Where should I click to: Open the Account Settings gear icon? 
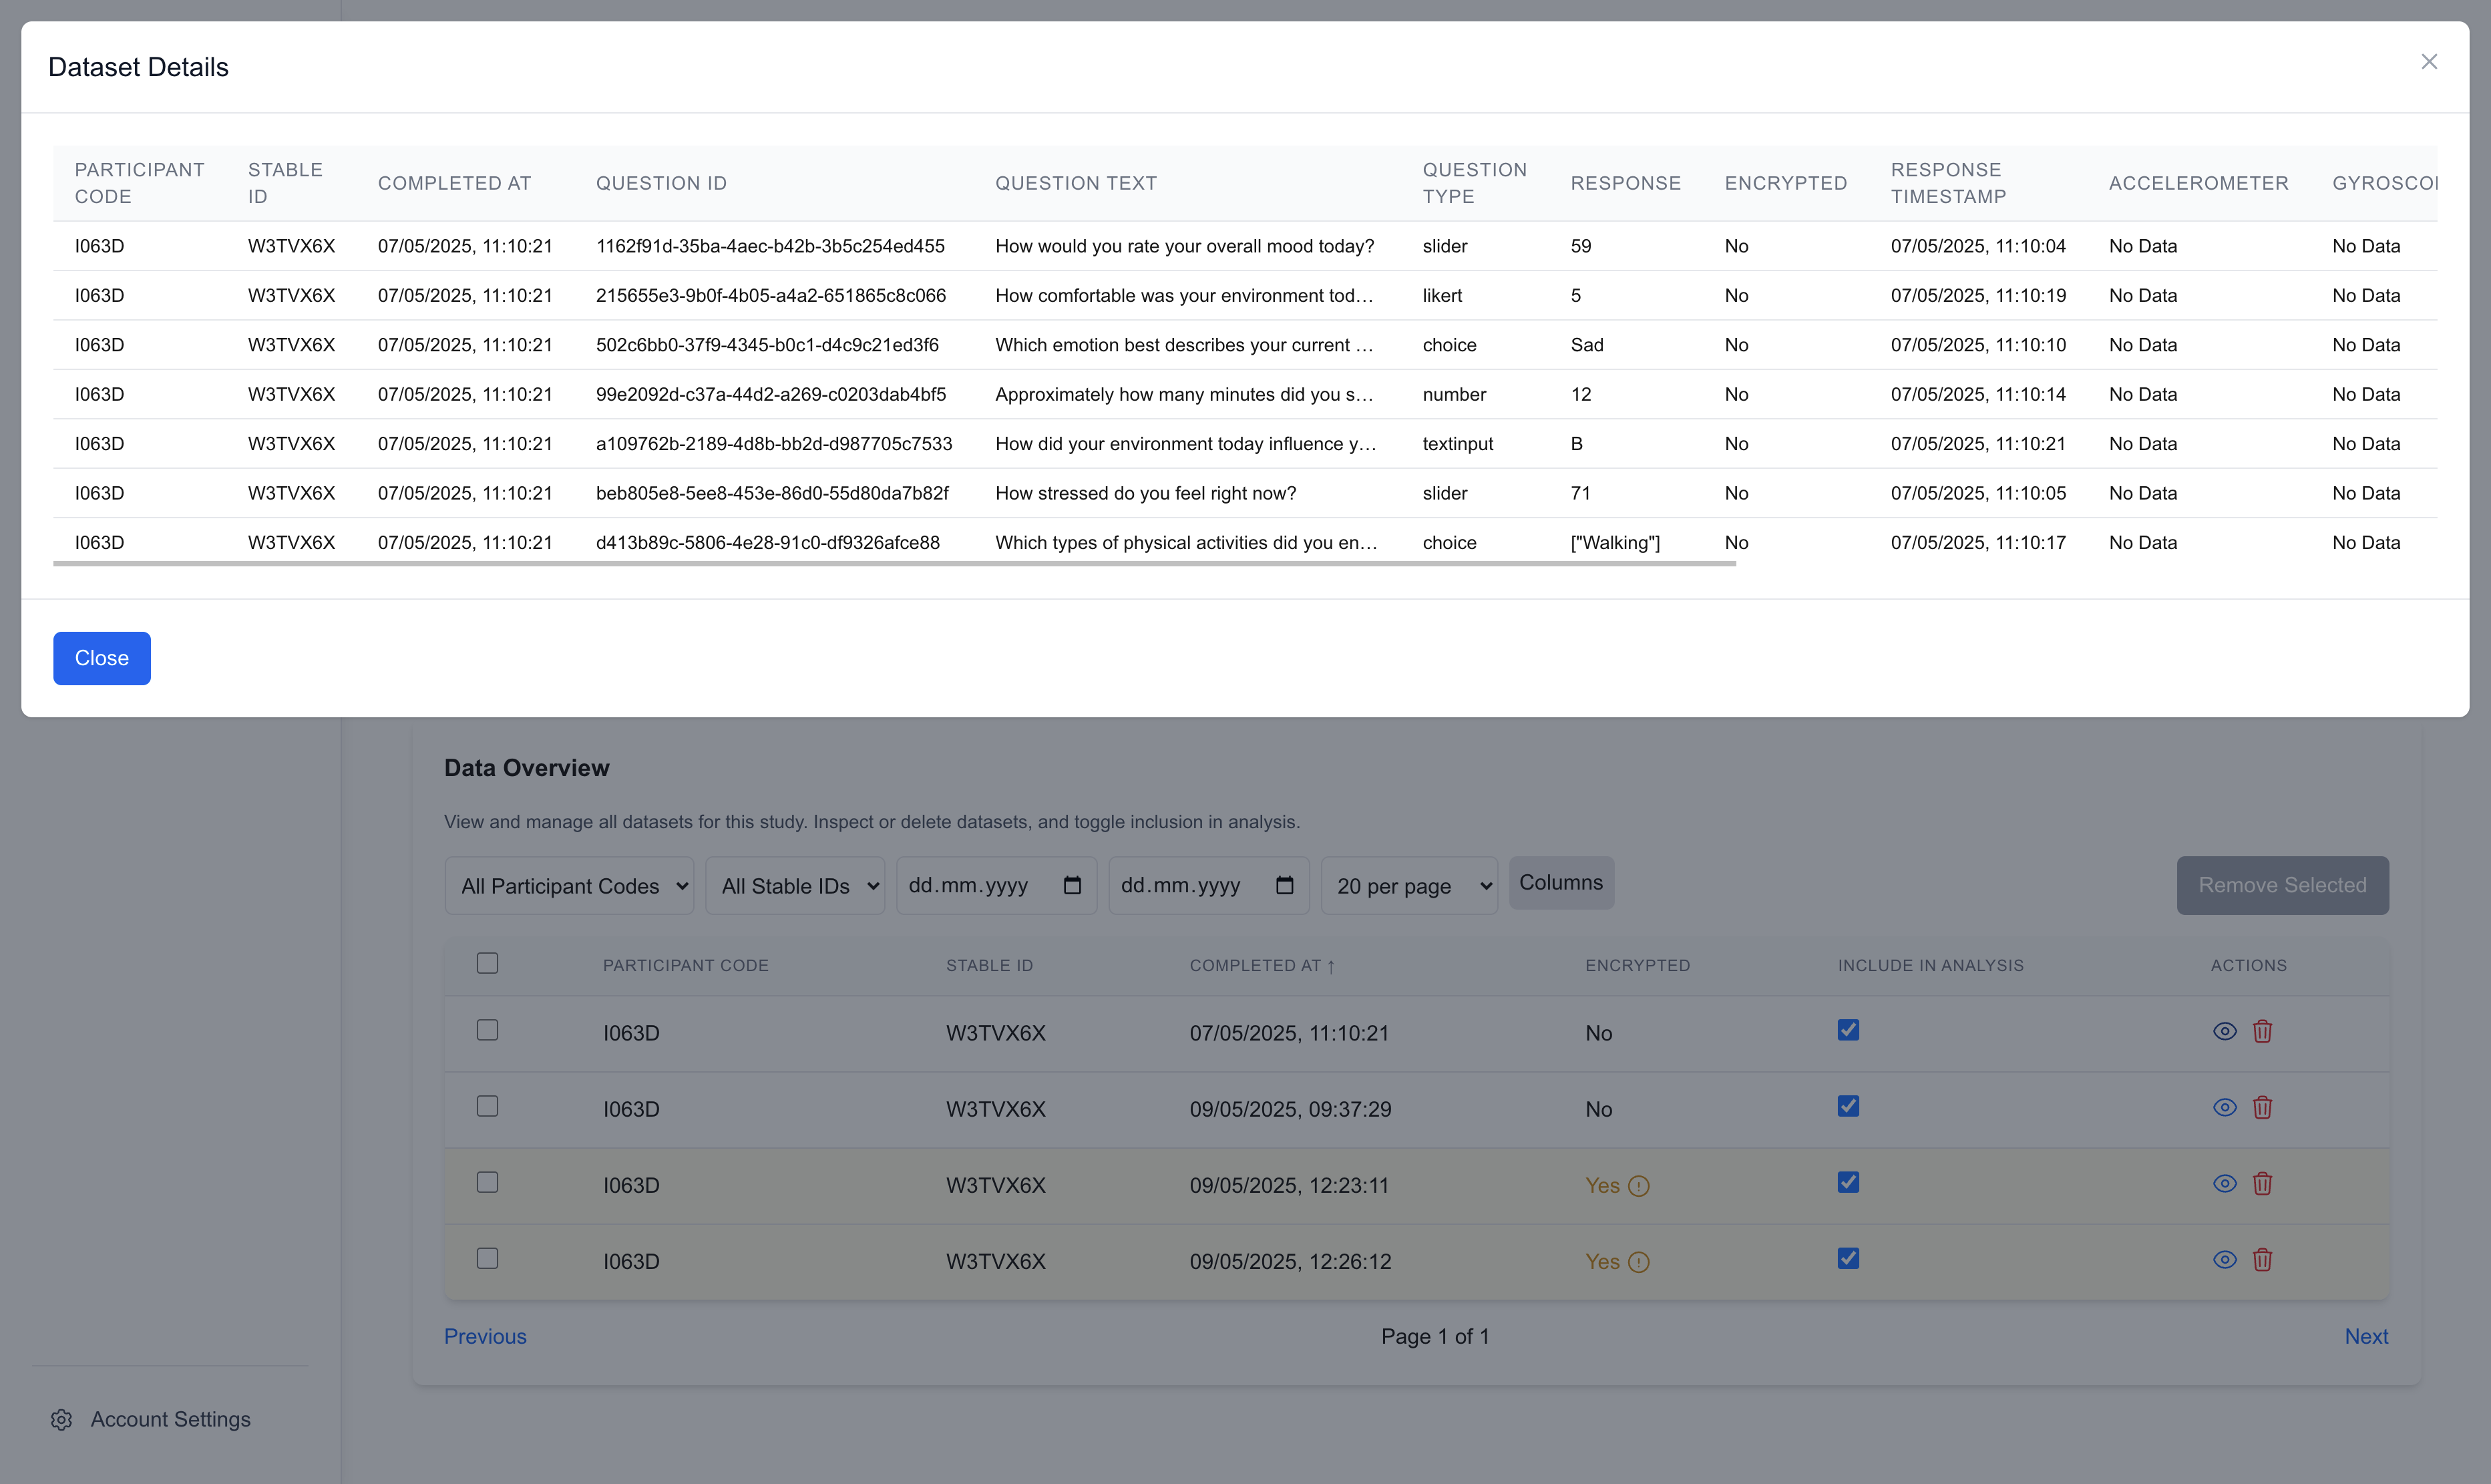(x=62, y=1419)
